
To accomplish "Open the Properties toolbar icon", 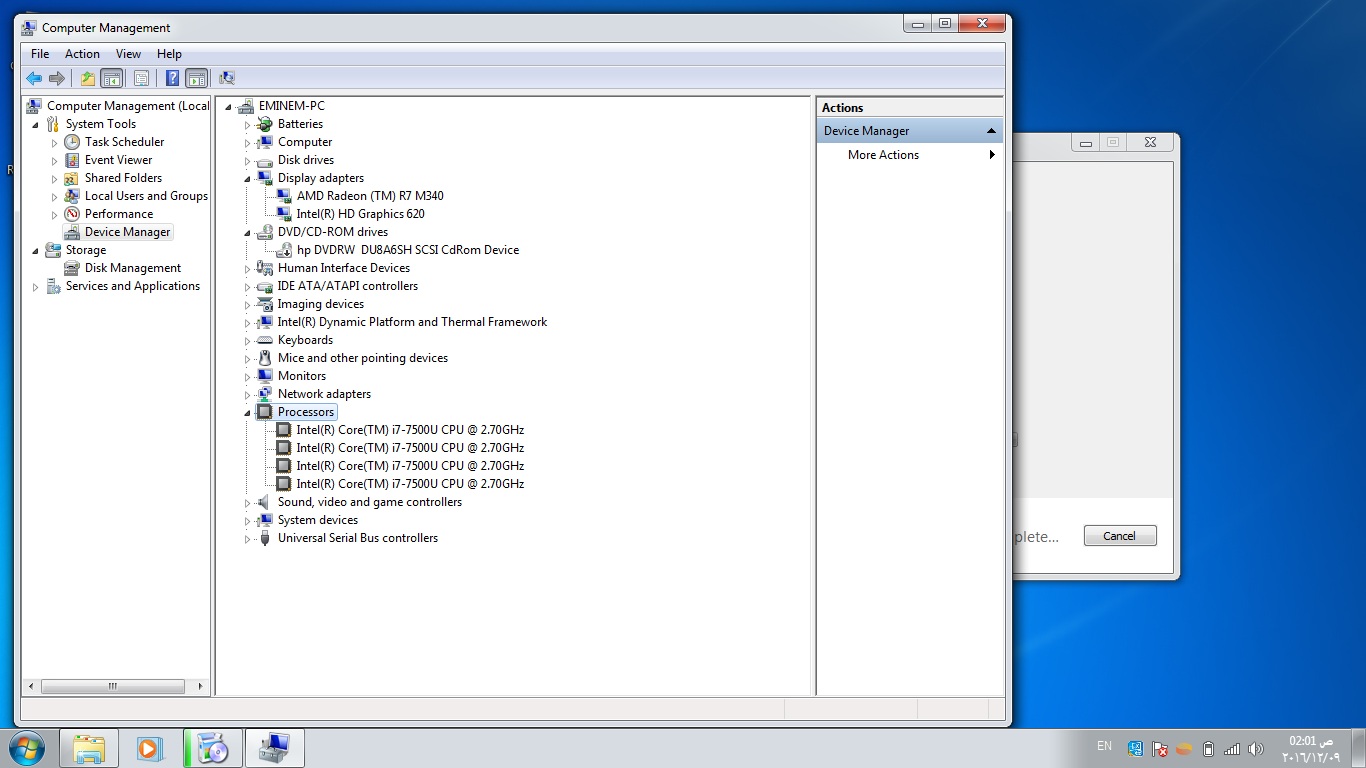I will coord(141,78).
